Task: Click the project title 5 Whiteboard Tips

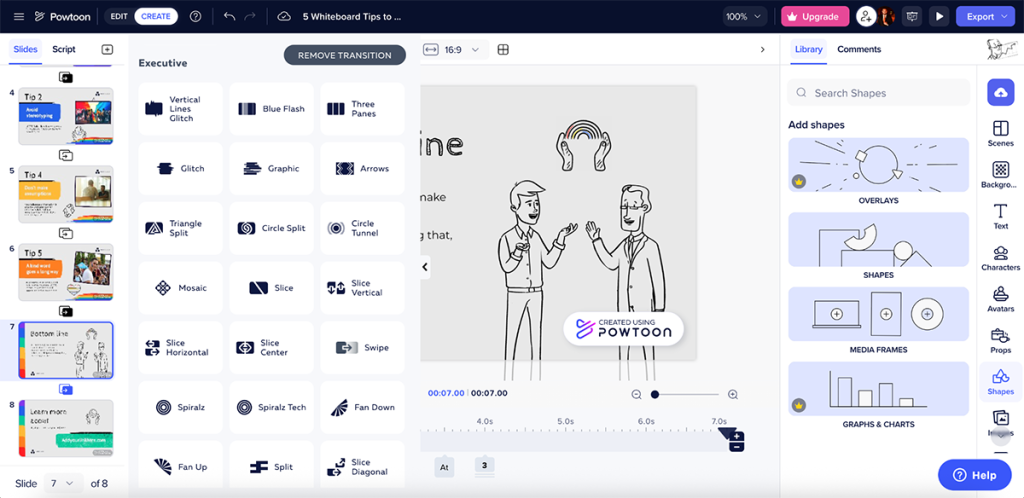Action: pos(352,16)
